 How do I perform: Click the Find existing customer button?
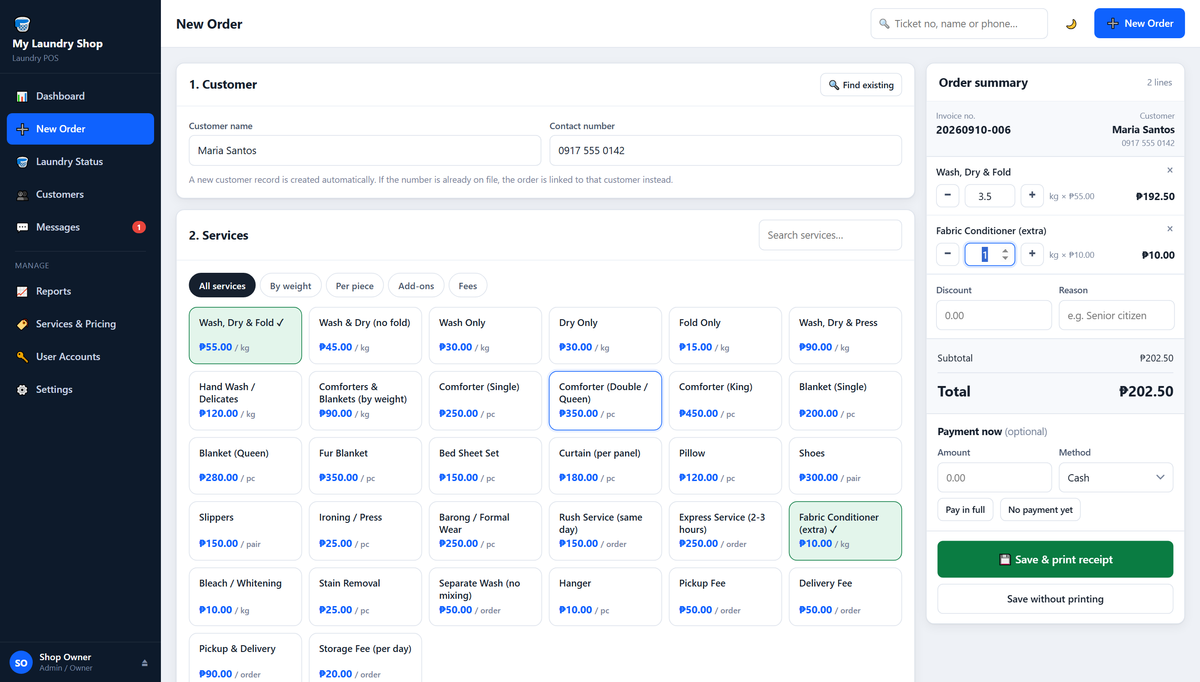(x=861, y=85)
